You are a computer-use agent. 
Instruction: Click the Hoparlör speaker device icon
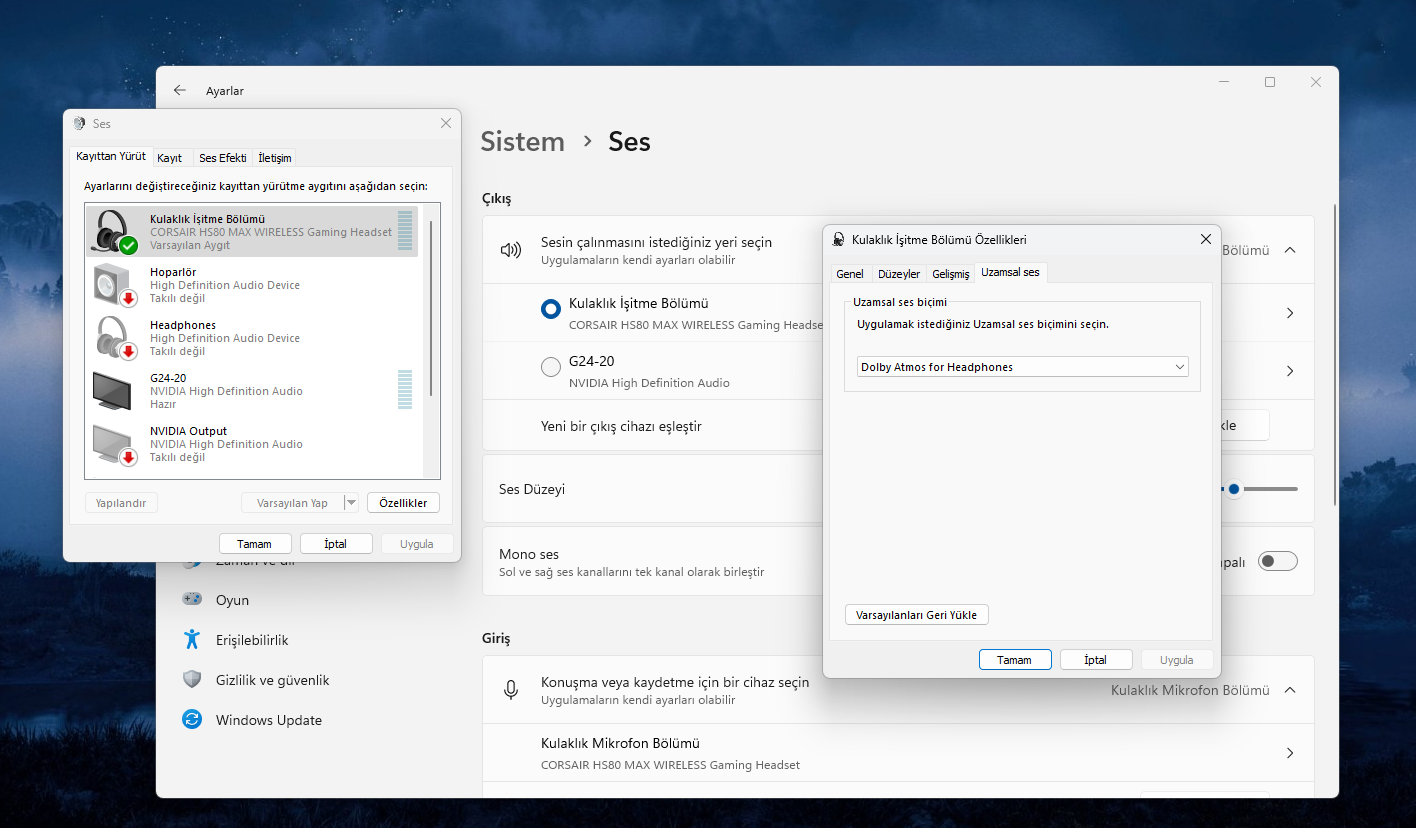tap(116, 285)
